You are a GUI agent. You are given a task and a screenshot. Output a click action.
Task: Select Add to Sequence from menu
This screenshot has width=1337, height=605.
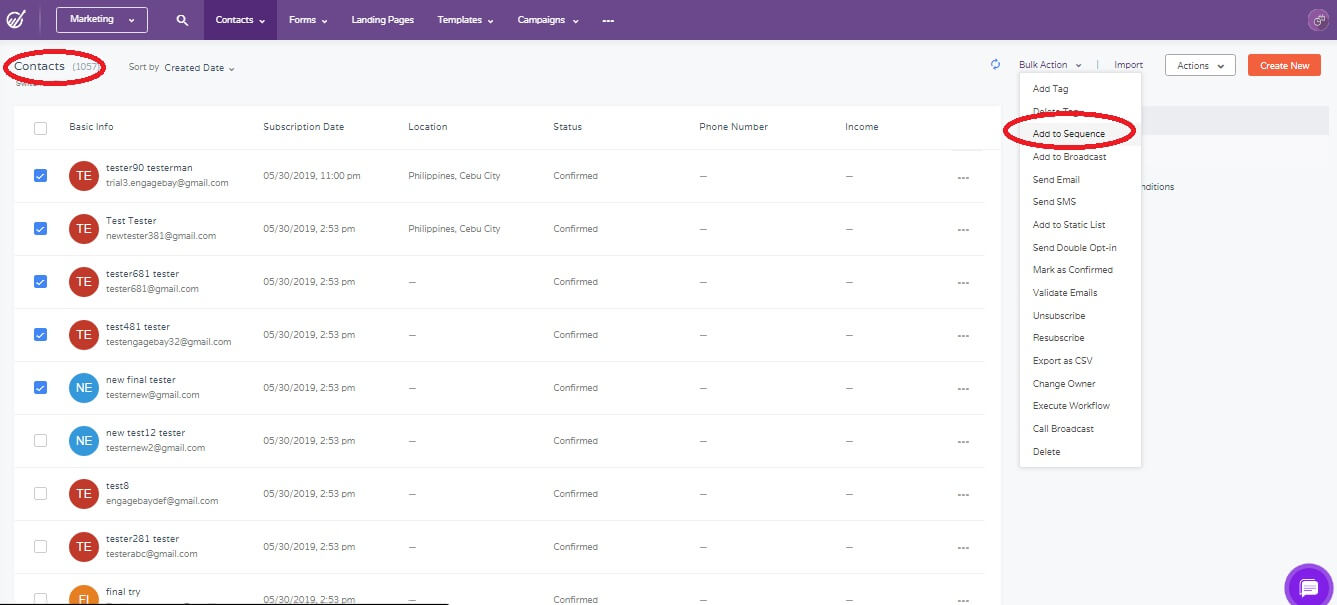tap(1068, 134)
